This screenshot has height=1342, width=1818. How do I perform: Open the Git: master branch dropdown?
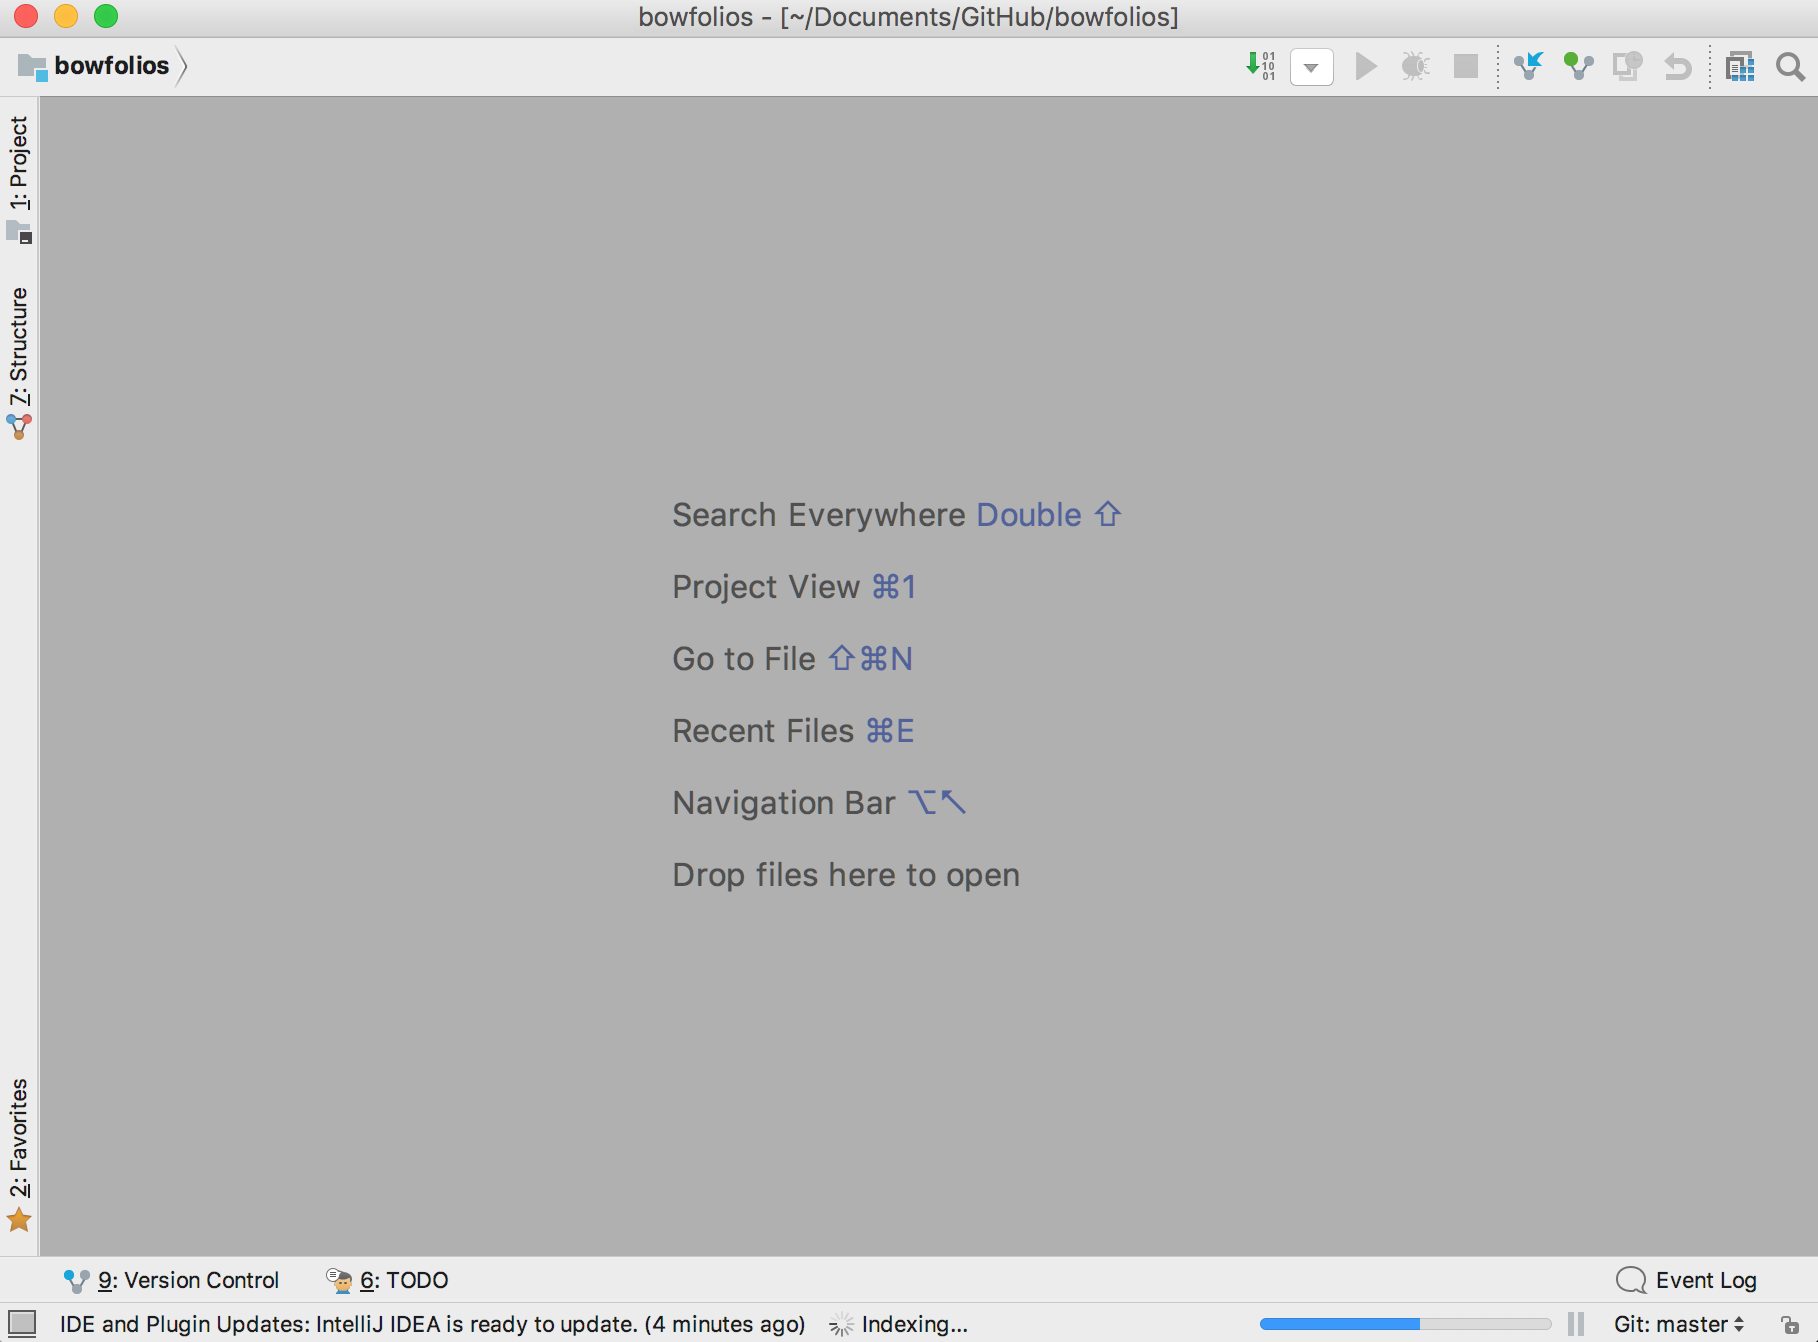1679,1324
